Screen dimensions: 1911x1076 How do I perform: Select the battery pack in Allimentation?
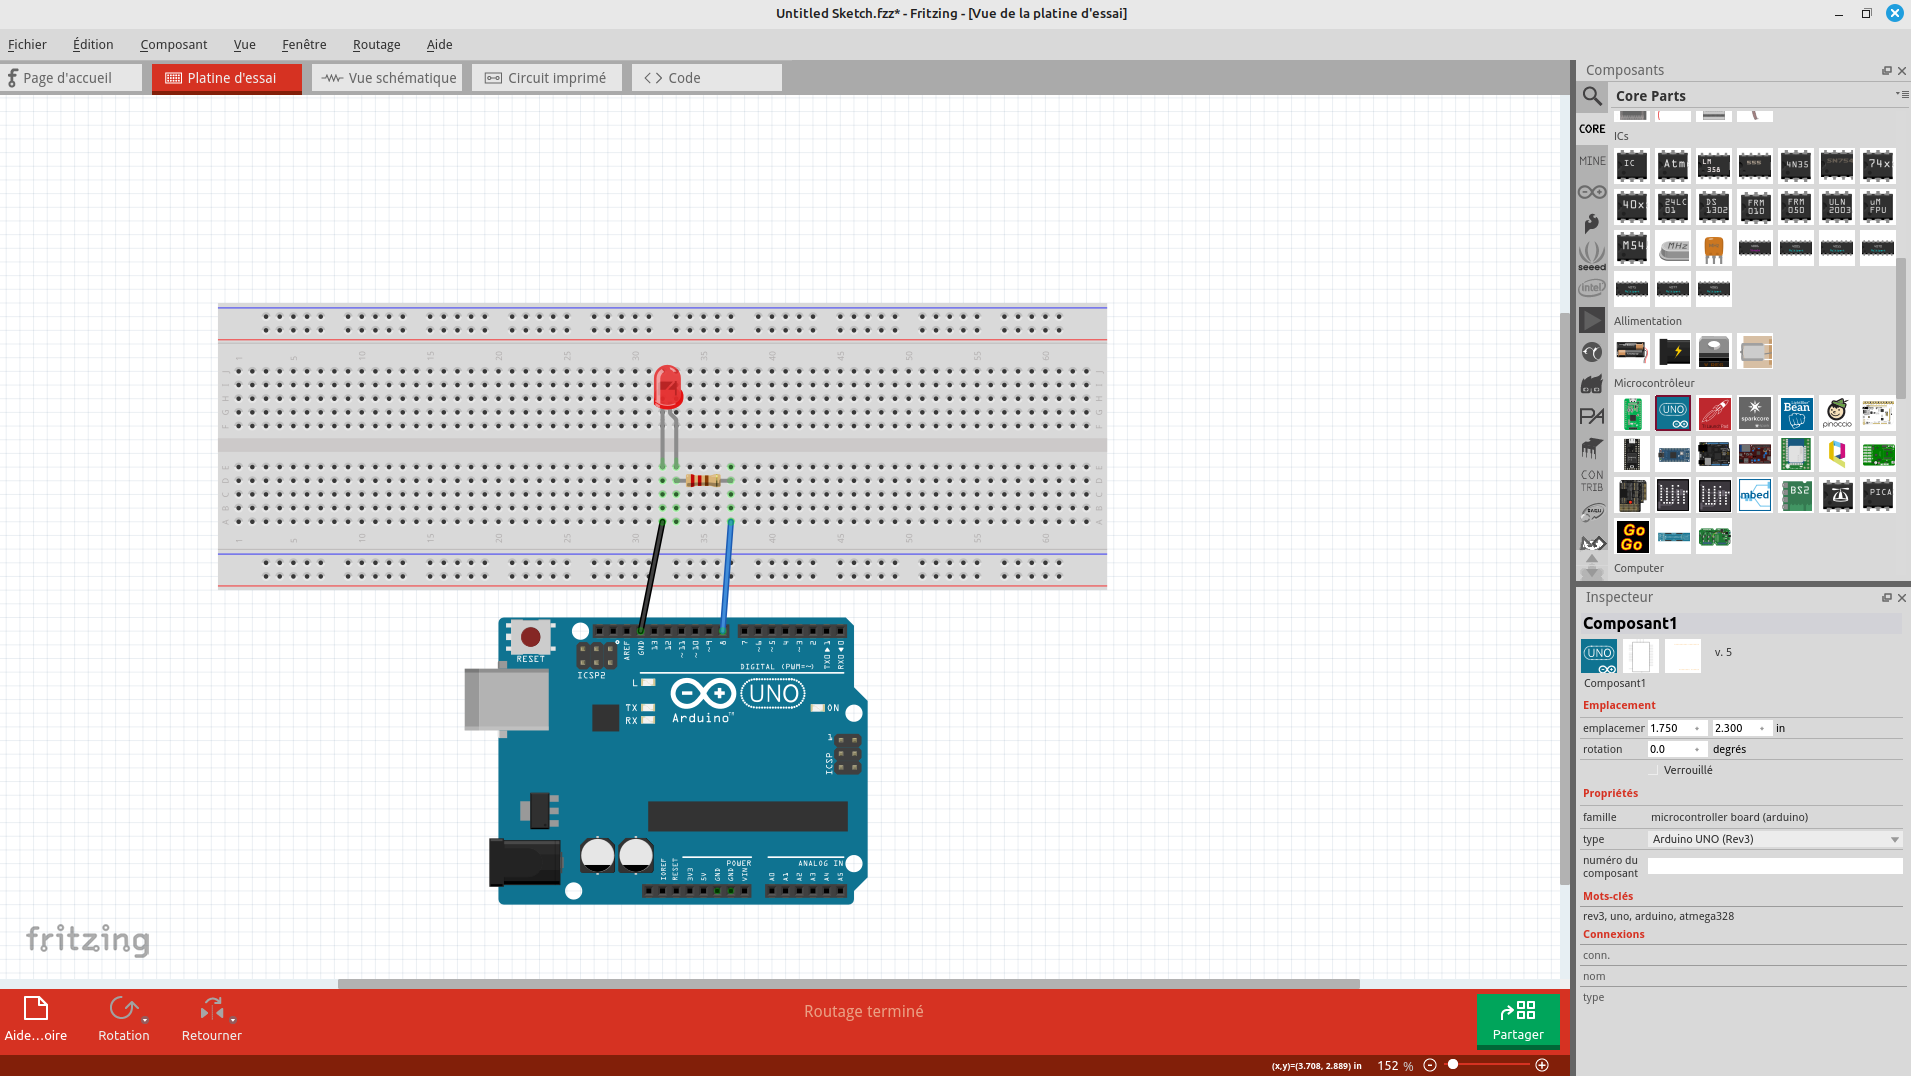tap(1632, 351)
